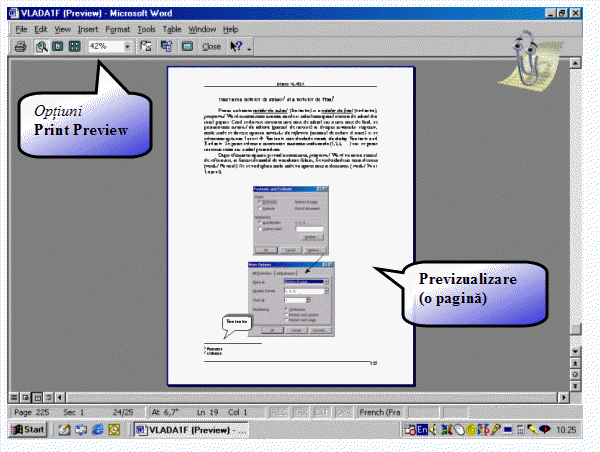This screenshot has height=452, width=600.
Task: Launch Internet Explorer from quick launch
Action: [x=98, y=430]
